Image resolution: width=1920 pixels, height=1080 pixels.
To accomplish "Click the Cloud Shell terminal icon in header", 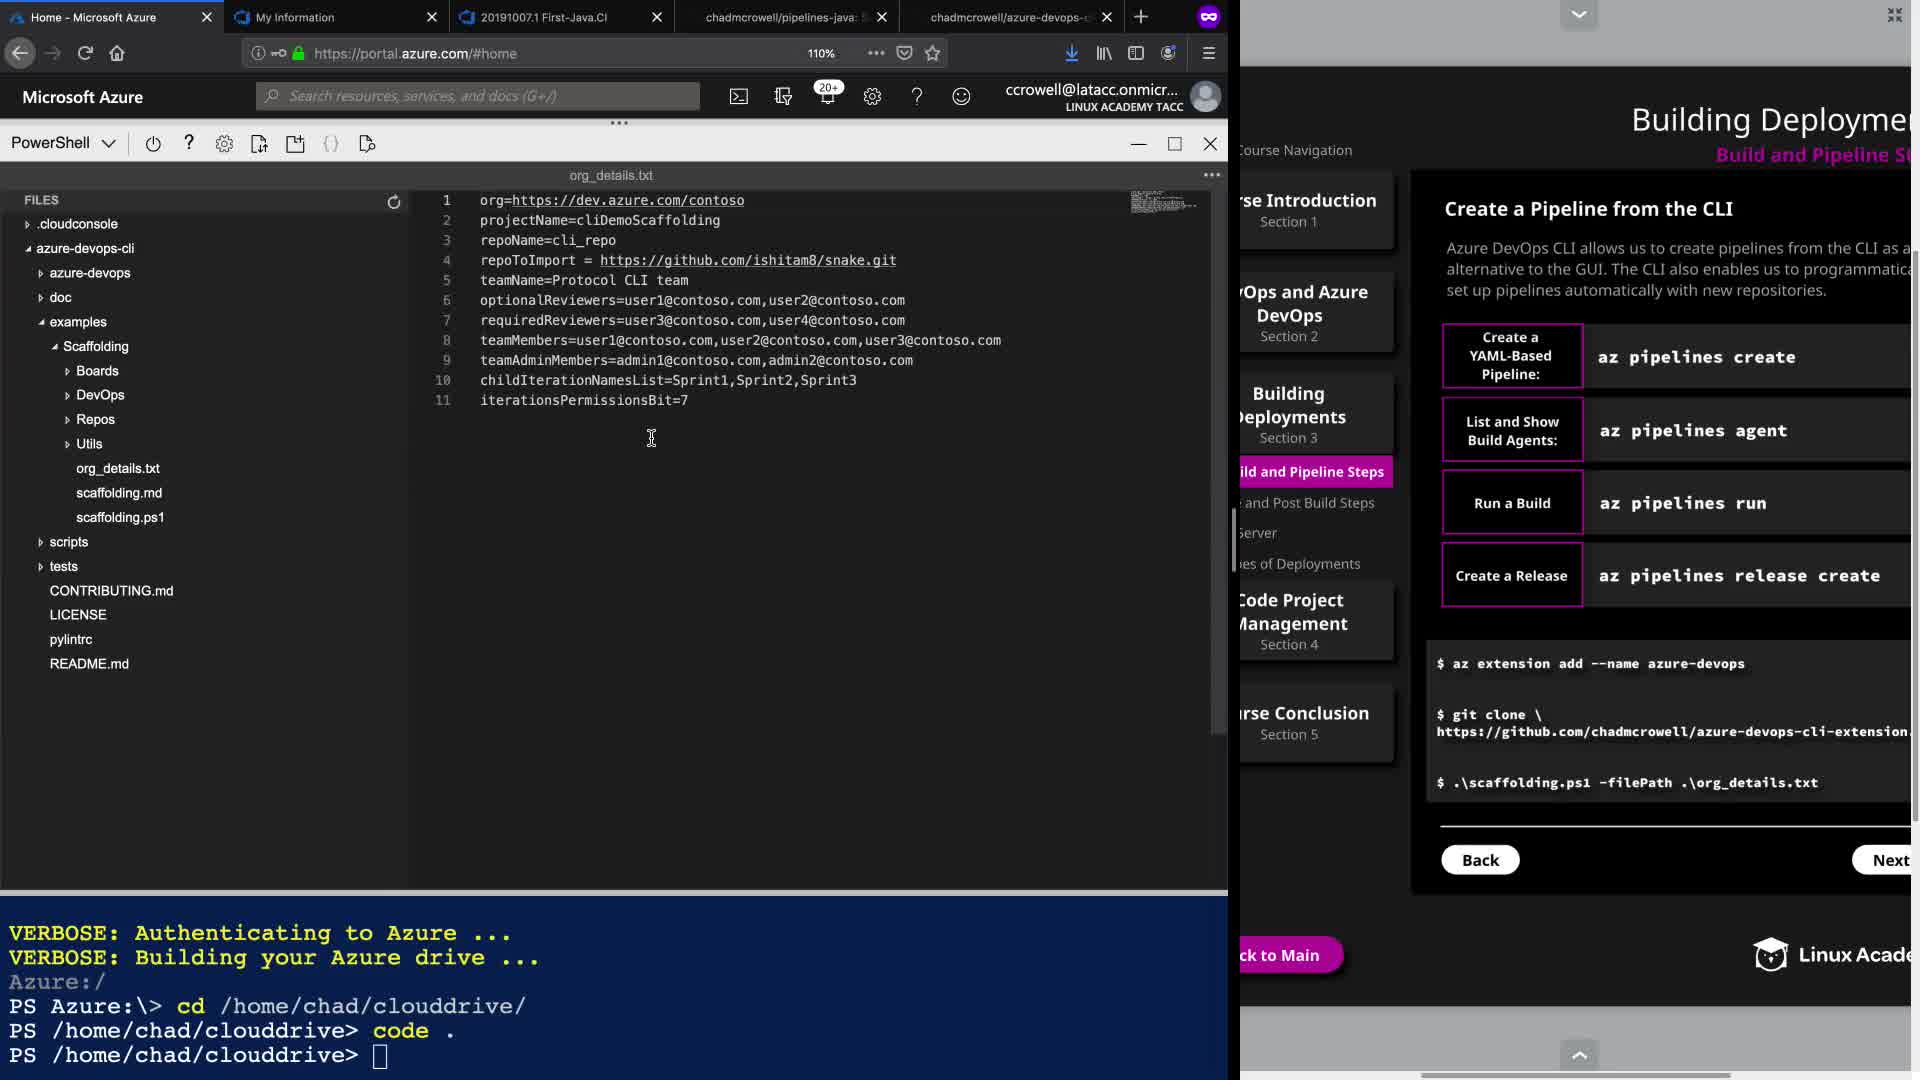I will 738,96.
